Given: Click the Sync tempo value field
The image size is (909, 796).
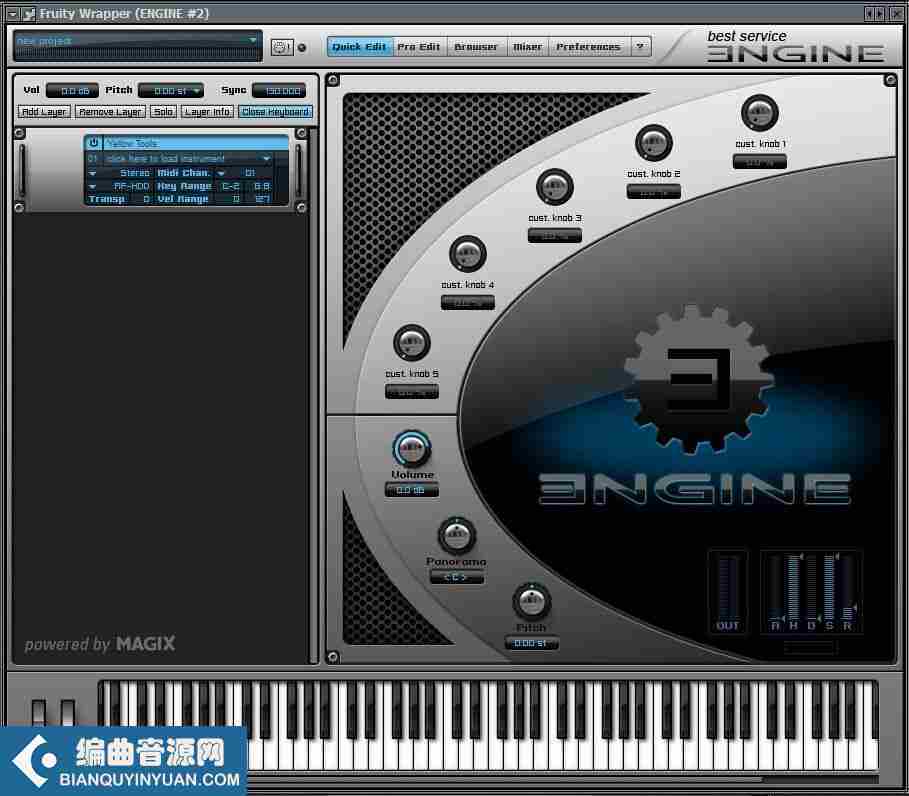Looking at the screenshot, I should point(279,91).
